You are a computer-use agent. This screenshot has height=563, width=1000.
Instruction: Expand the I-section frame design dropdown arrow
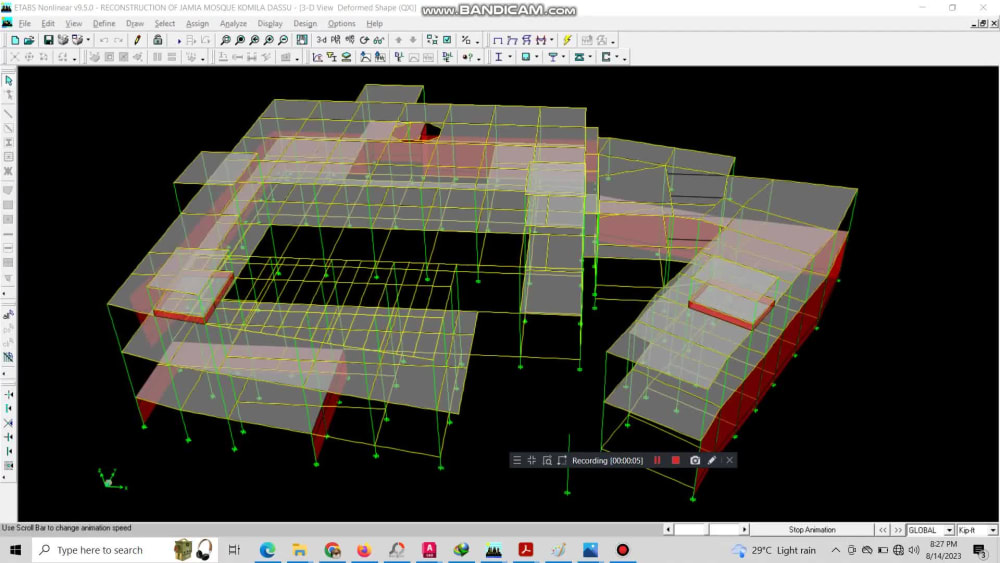510,57
